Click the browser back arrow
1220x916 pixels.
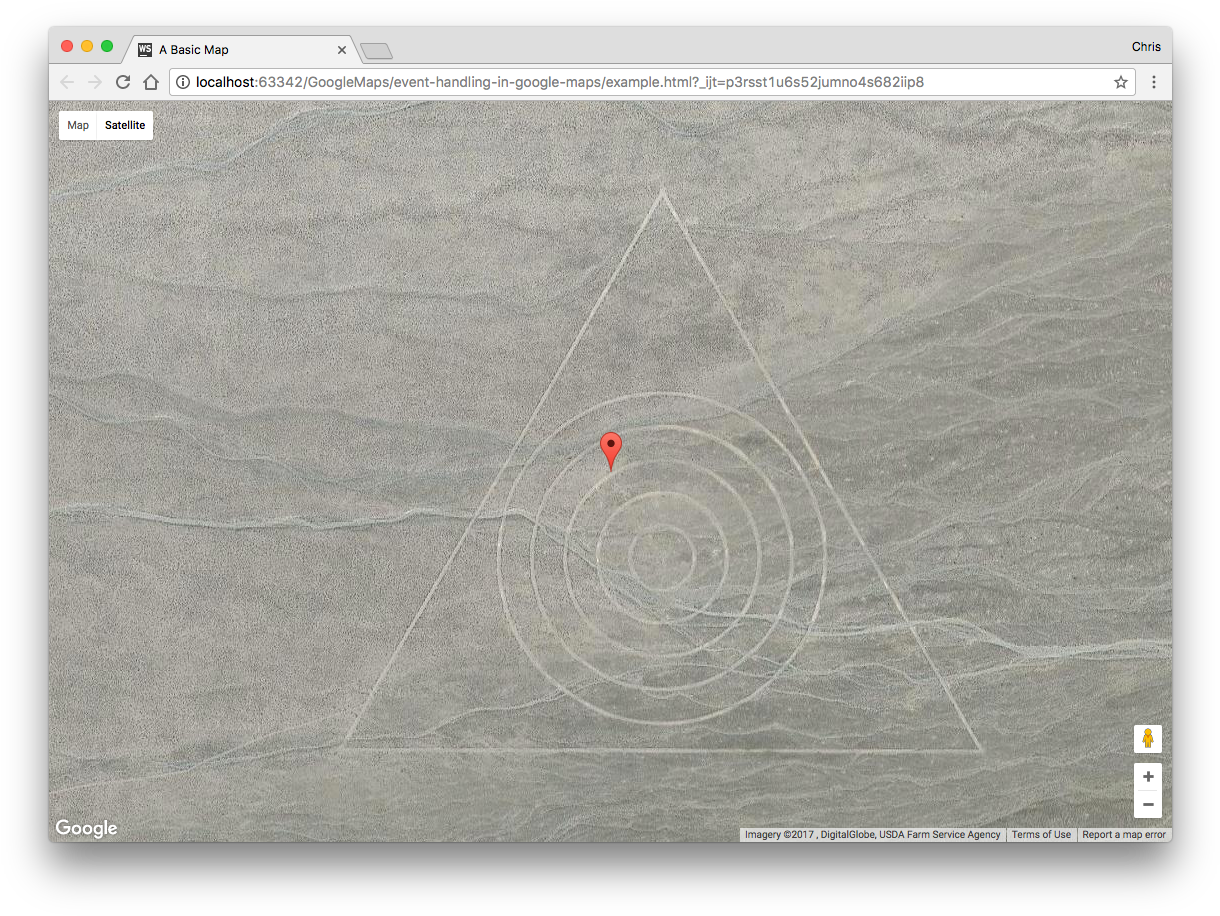click(x=67, y=82)
